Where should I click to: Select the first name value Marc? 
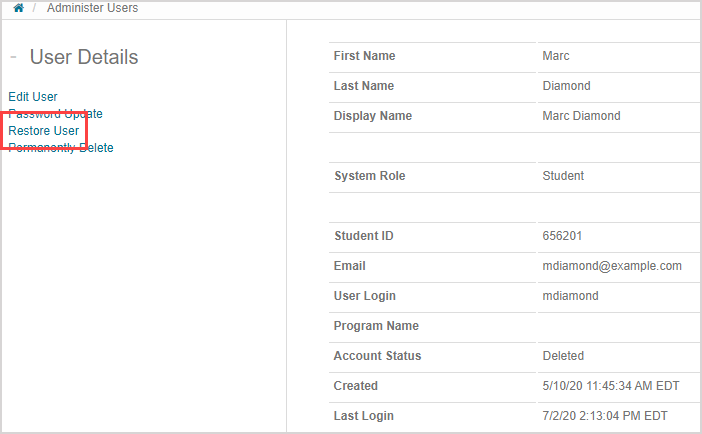point(556,56)
